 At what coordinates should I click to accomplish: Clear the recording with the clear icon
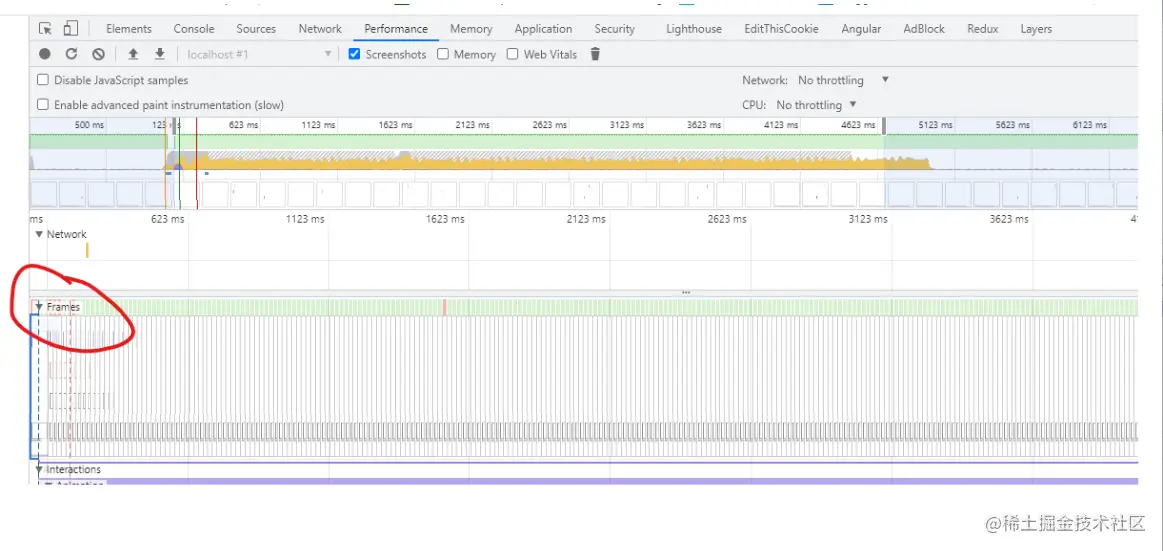98,53
